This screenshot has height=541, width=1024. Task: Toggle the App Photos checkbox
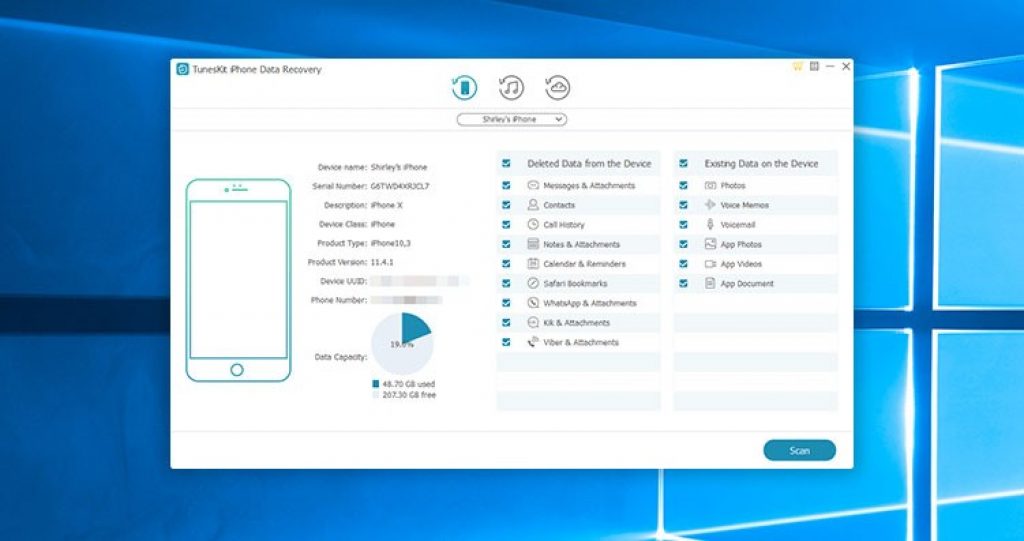683,244
